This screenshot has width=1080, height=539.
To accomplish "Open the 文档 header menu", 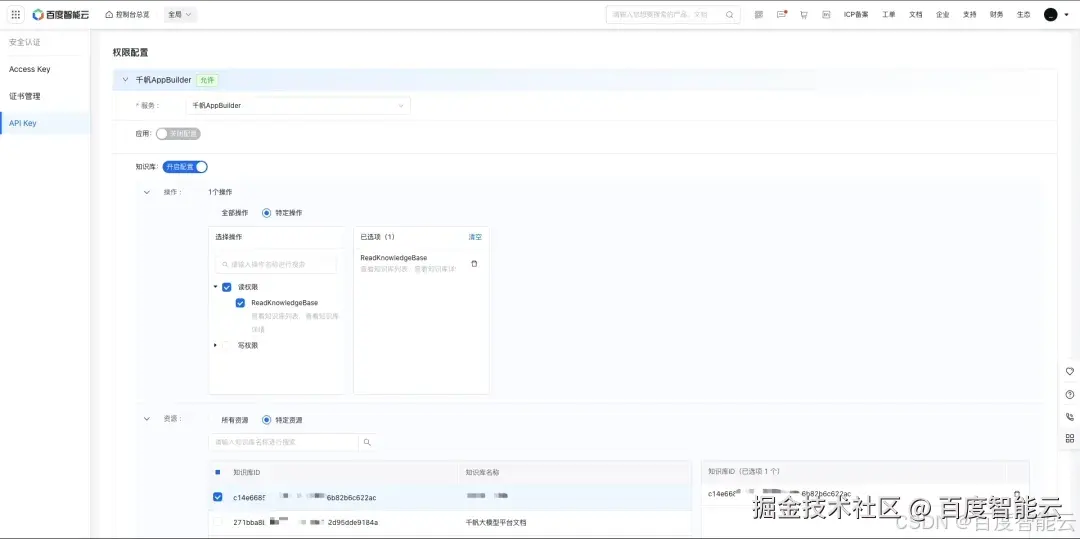I will coord(915,14).
